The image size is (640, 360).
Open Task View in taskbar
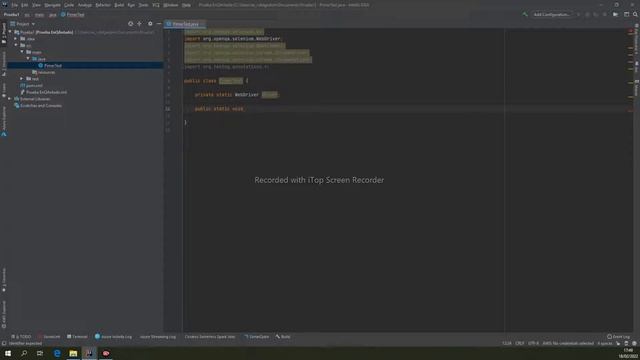pos(40,353)
